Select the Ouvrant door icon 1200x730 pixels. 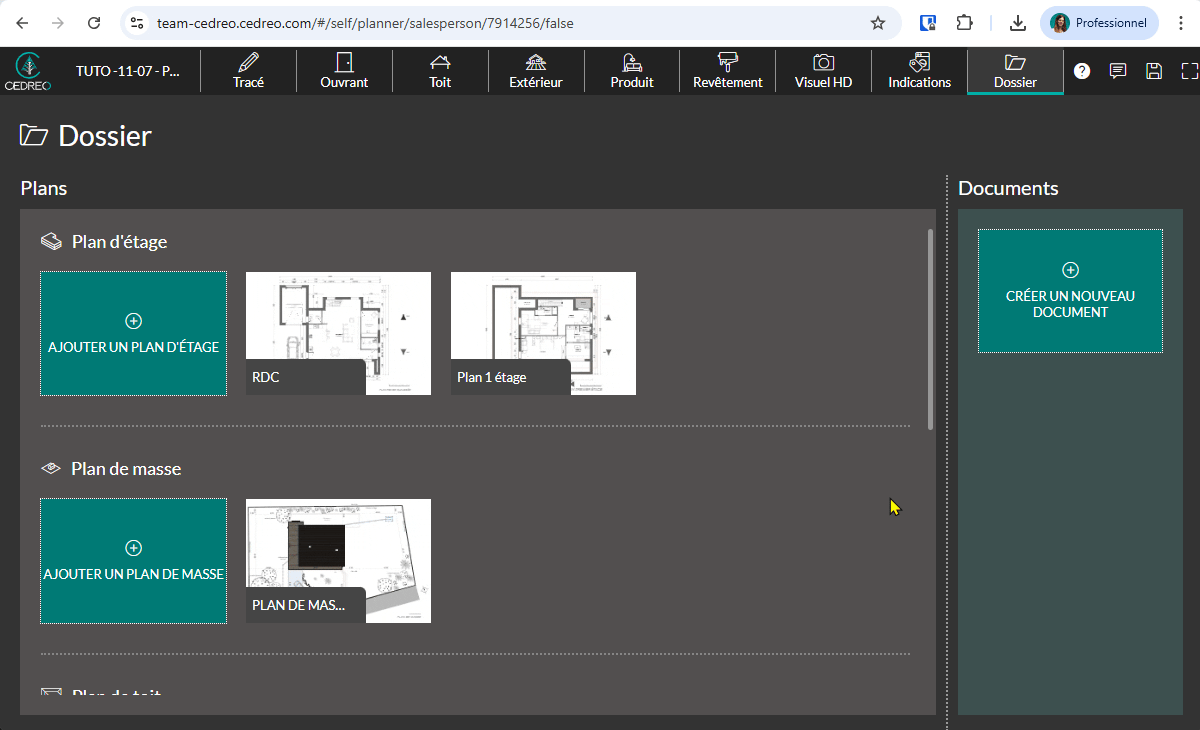point(344,63)
